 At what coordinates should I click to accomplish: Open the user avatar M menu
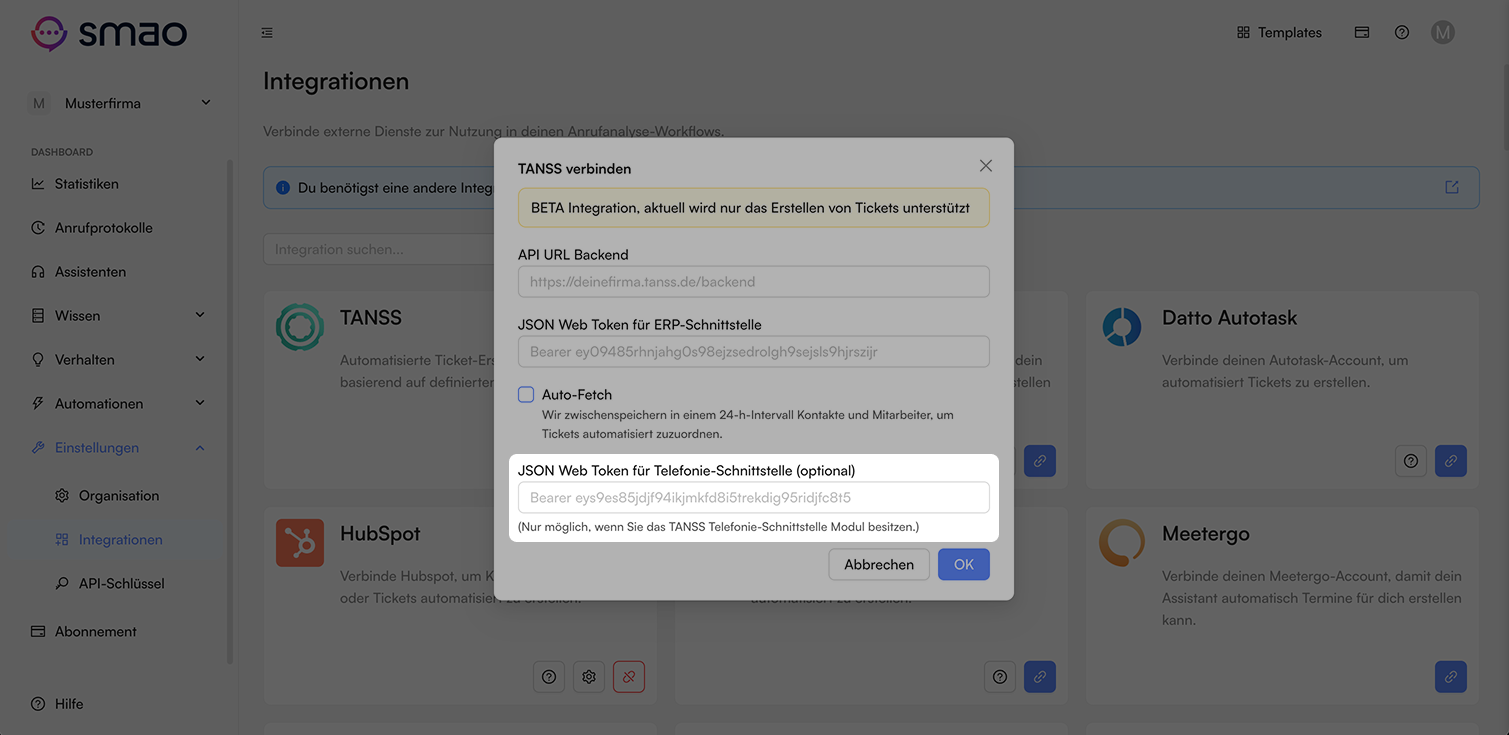tap(1442, 33)
